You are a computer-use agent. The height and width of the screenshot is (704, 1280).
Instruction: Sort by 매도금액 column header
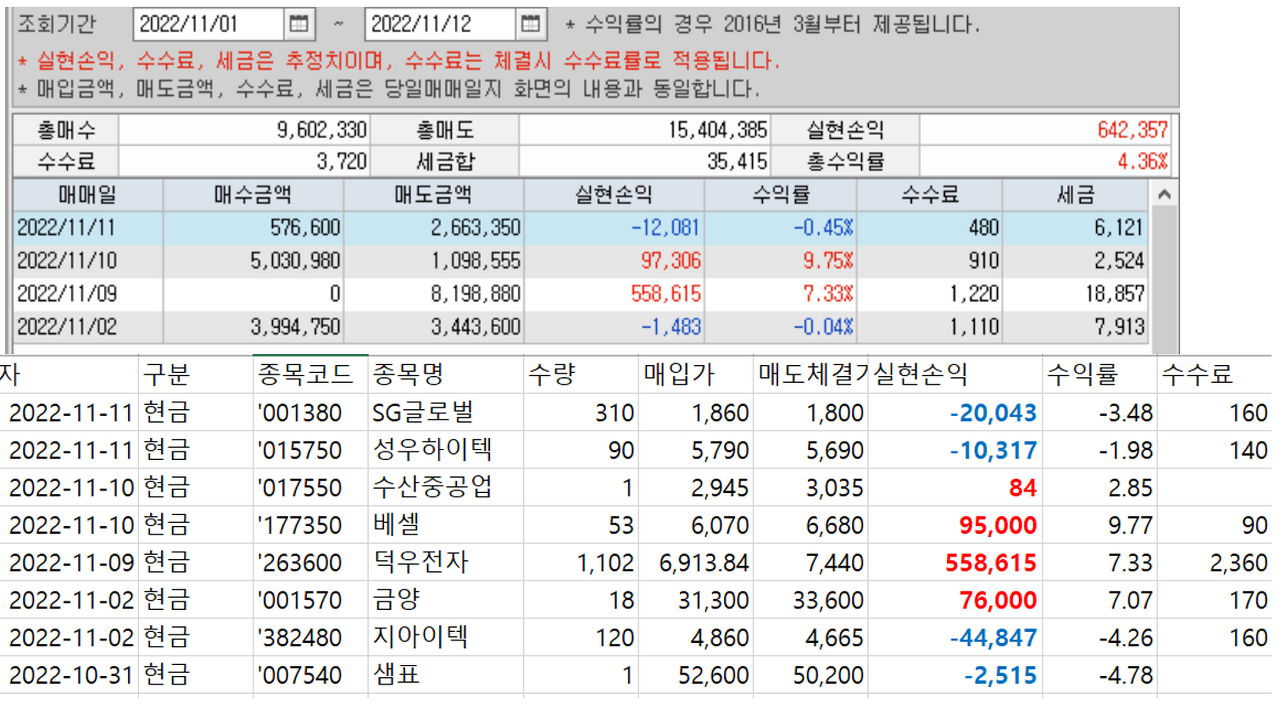[434, 194]
